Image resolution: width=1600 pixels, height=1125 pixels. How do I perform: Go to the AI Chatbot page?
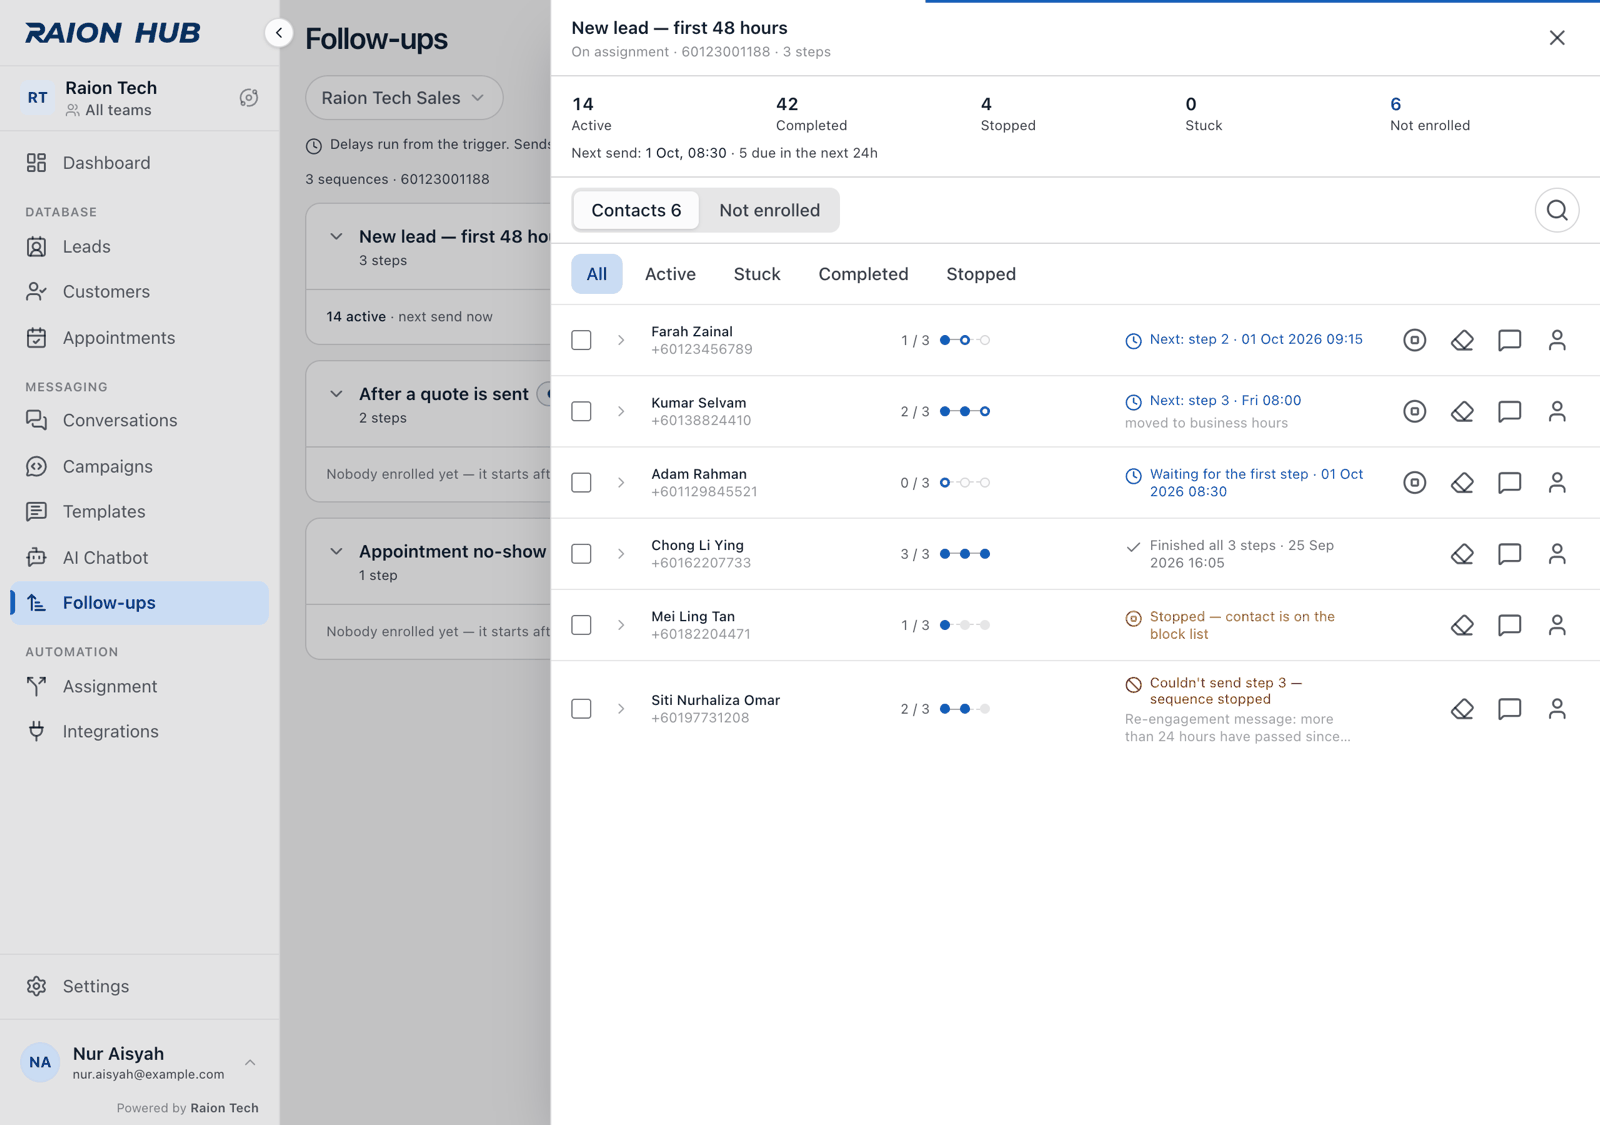click(139, 557)
